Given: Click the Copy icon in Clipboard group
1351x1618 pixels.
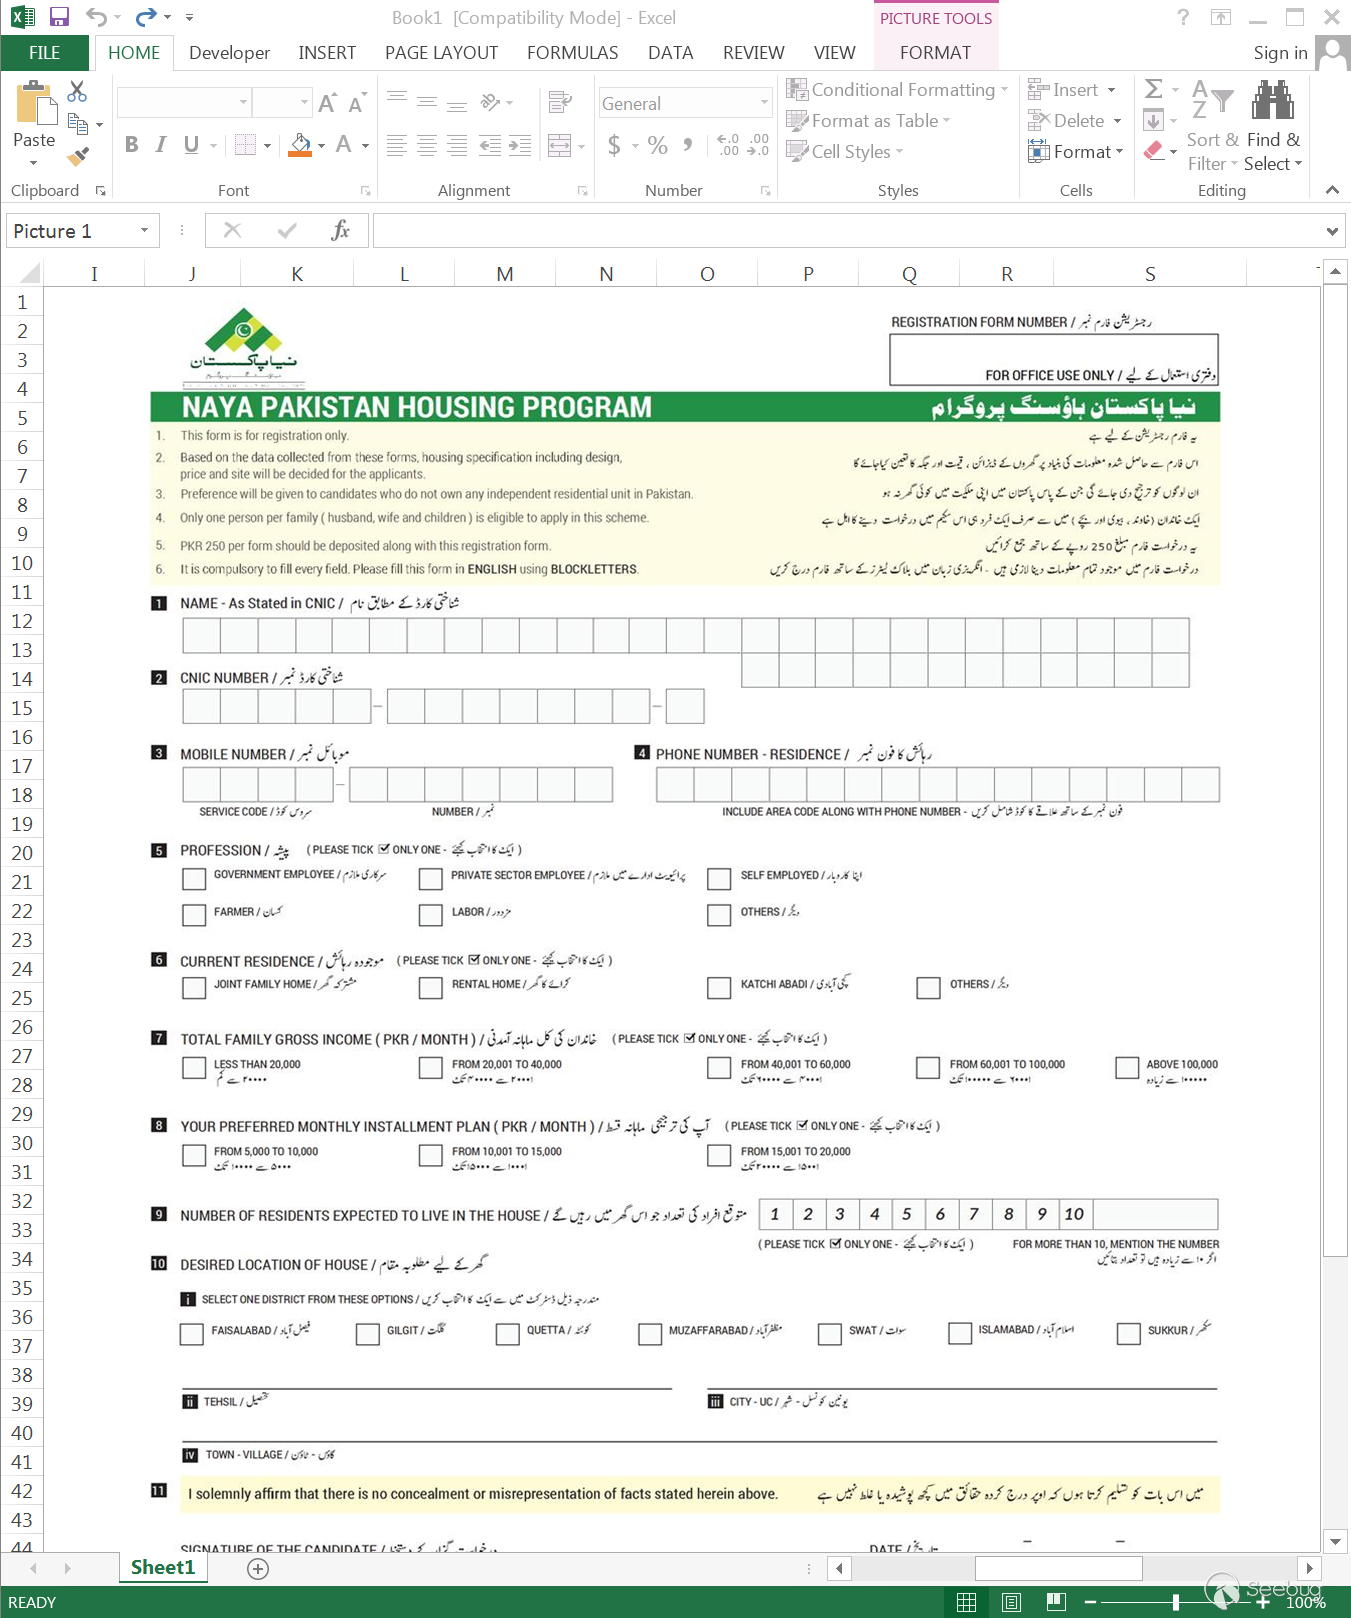Looking at the screenshot, I should point(78,124).
